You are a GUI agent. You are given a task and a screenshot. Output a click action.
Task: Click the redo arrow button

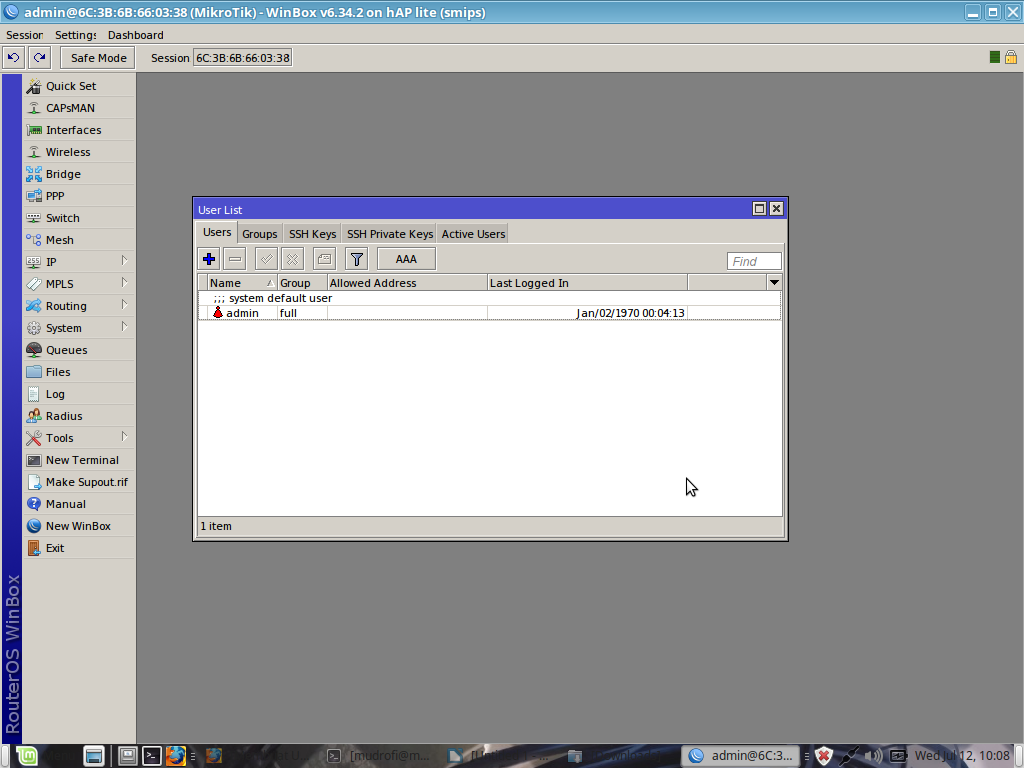(39, 57)
